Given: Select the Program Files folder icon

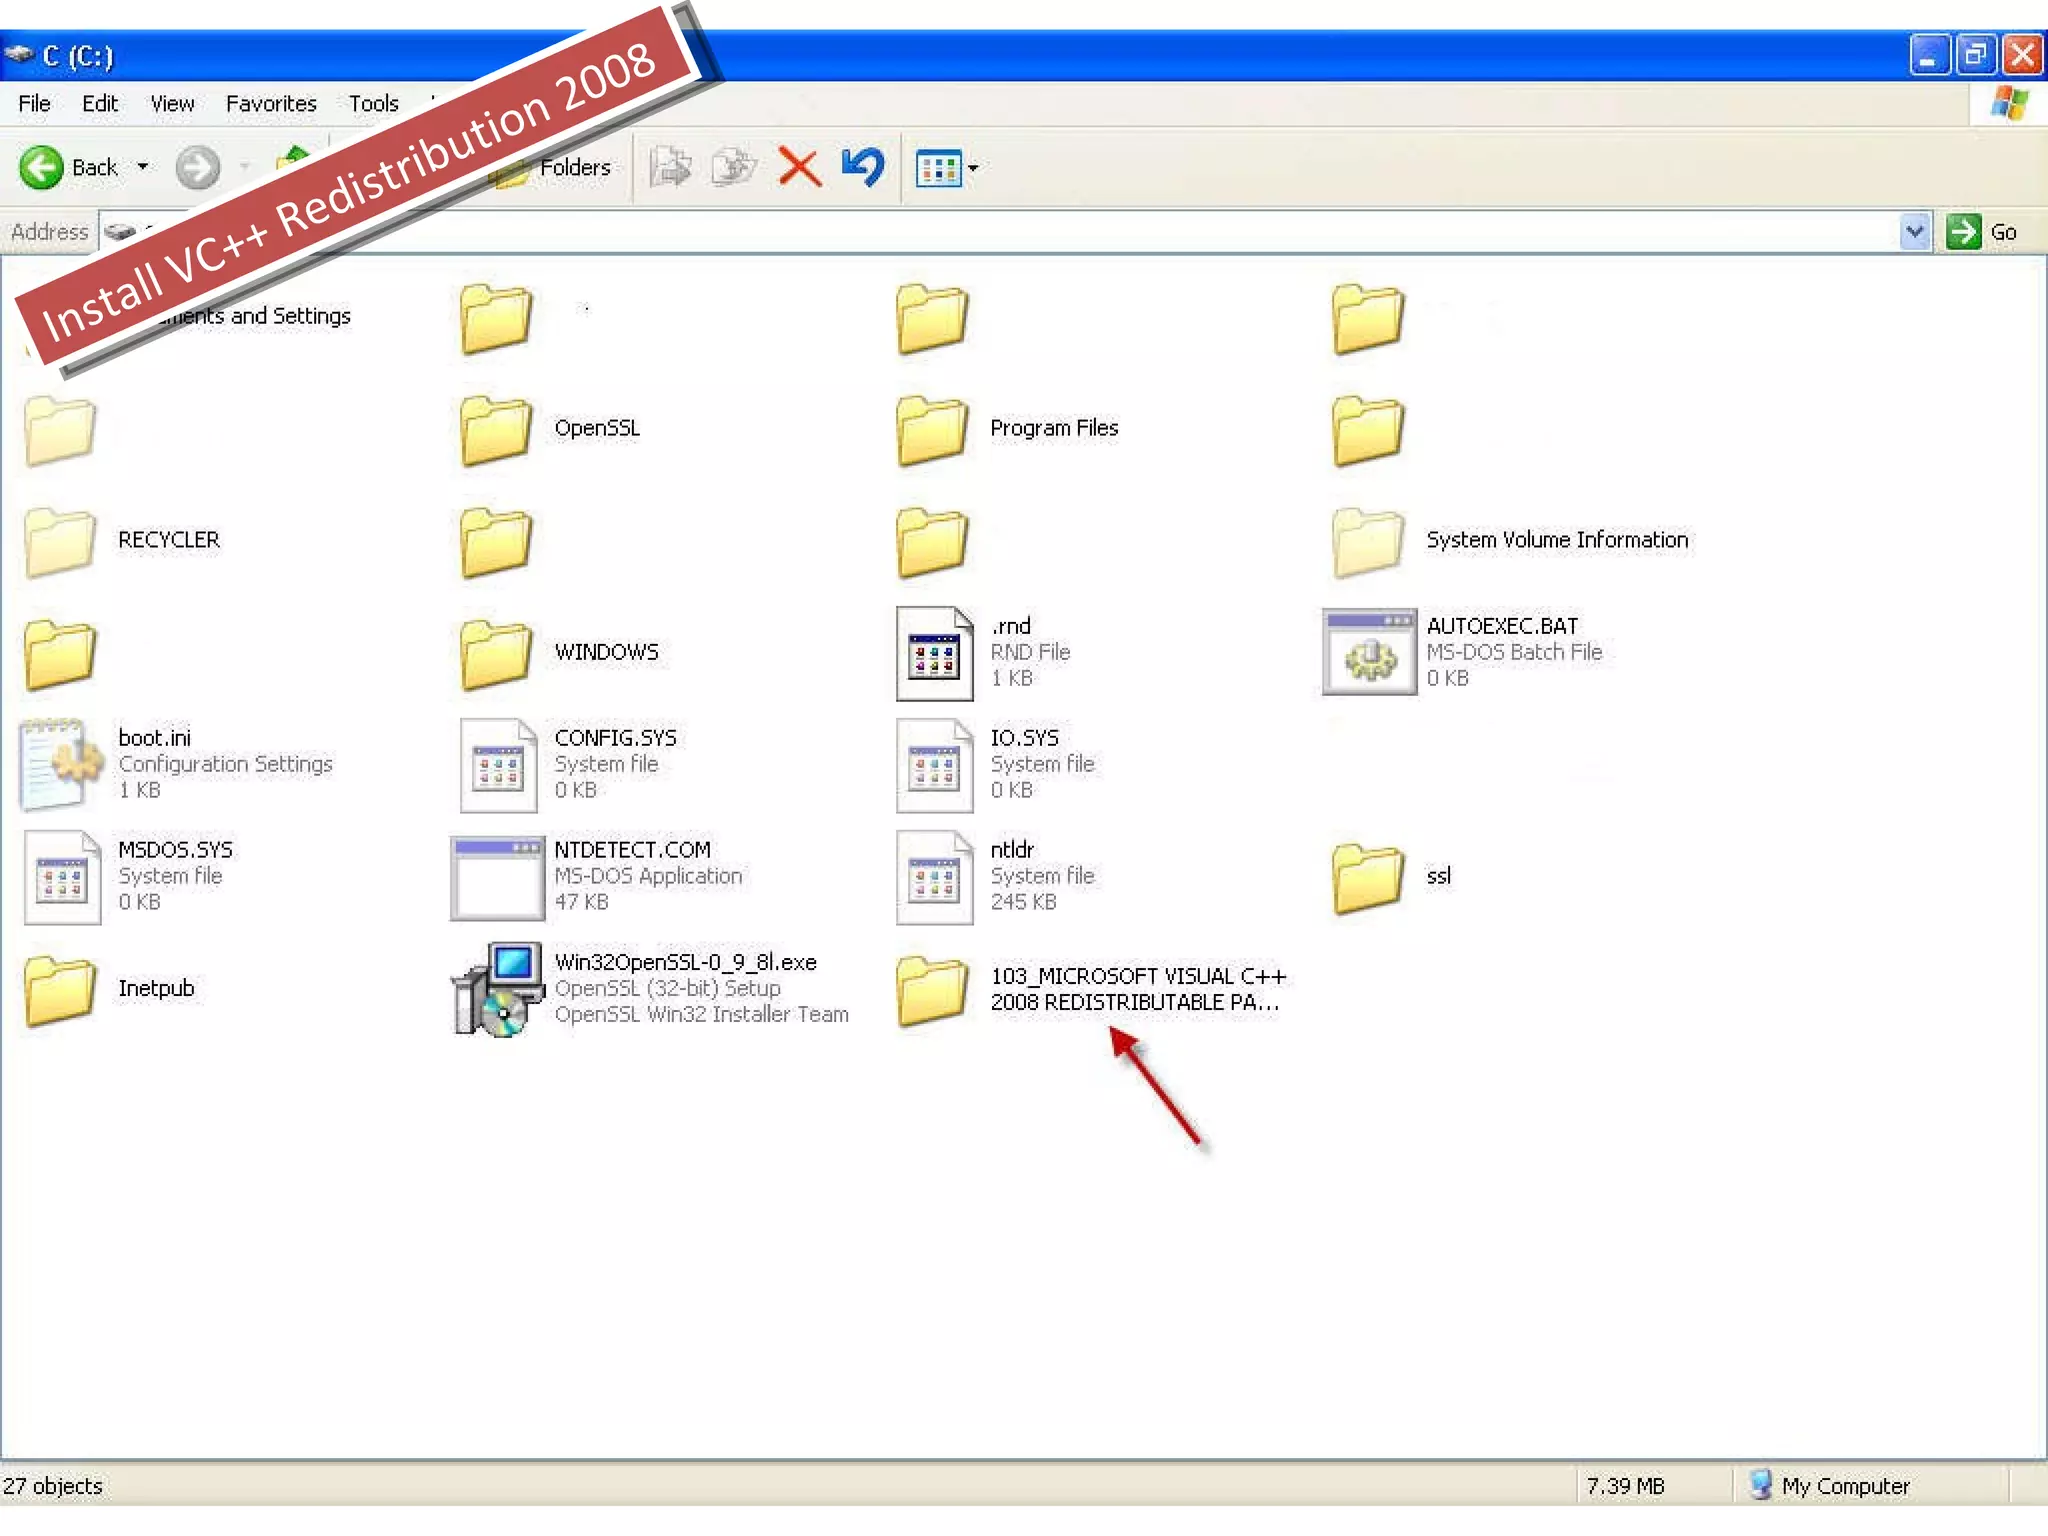Looking at the screenshot, I should [x=932, y=430].
